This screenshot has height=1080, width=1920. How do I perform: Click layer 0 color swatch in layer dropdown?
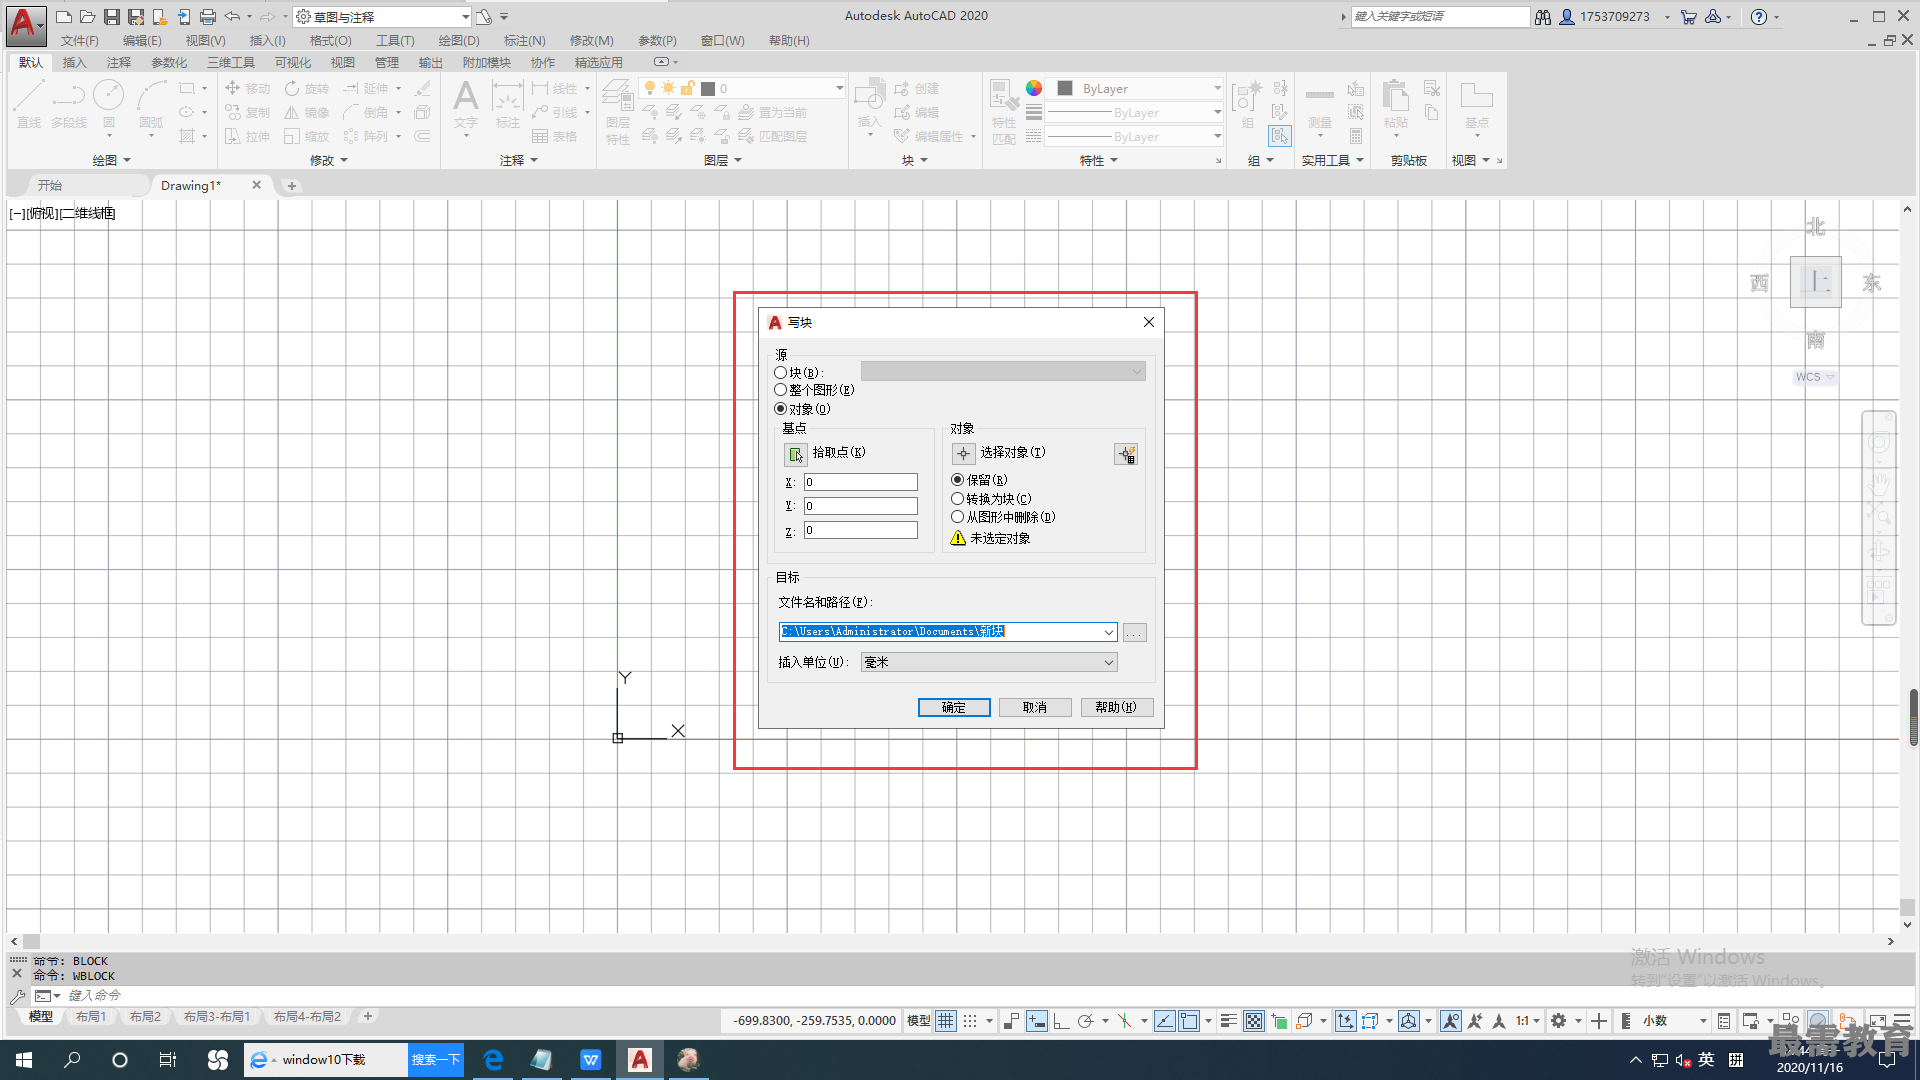708,89
